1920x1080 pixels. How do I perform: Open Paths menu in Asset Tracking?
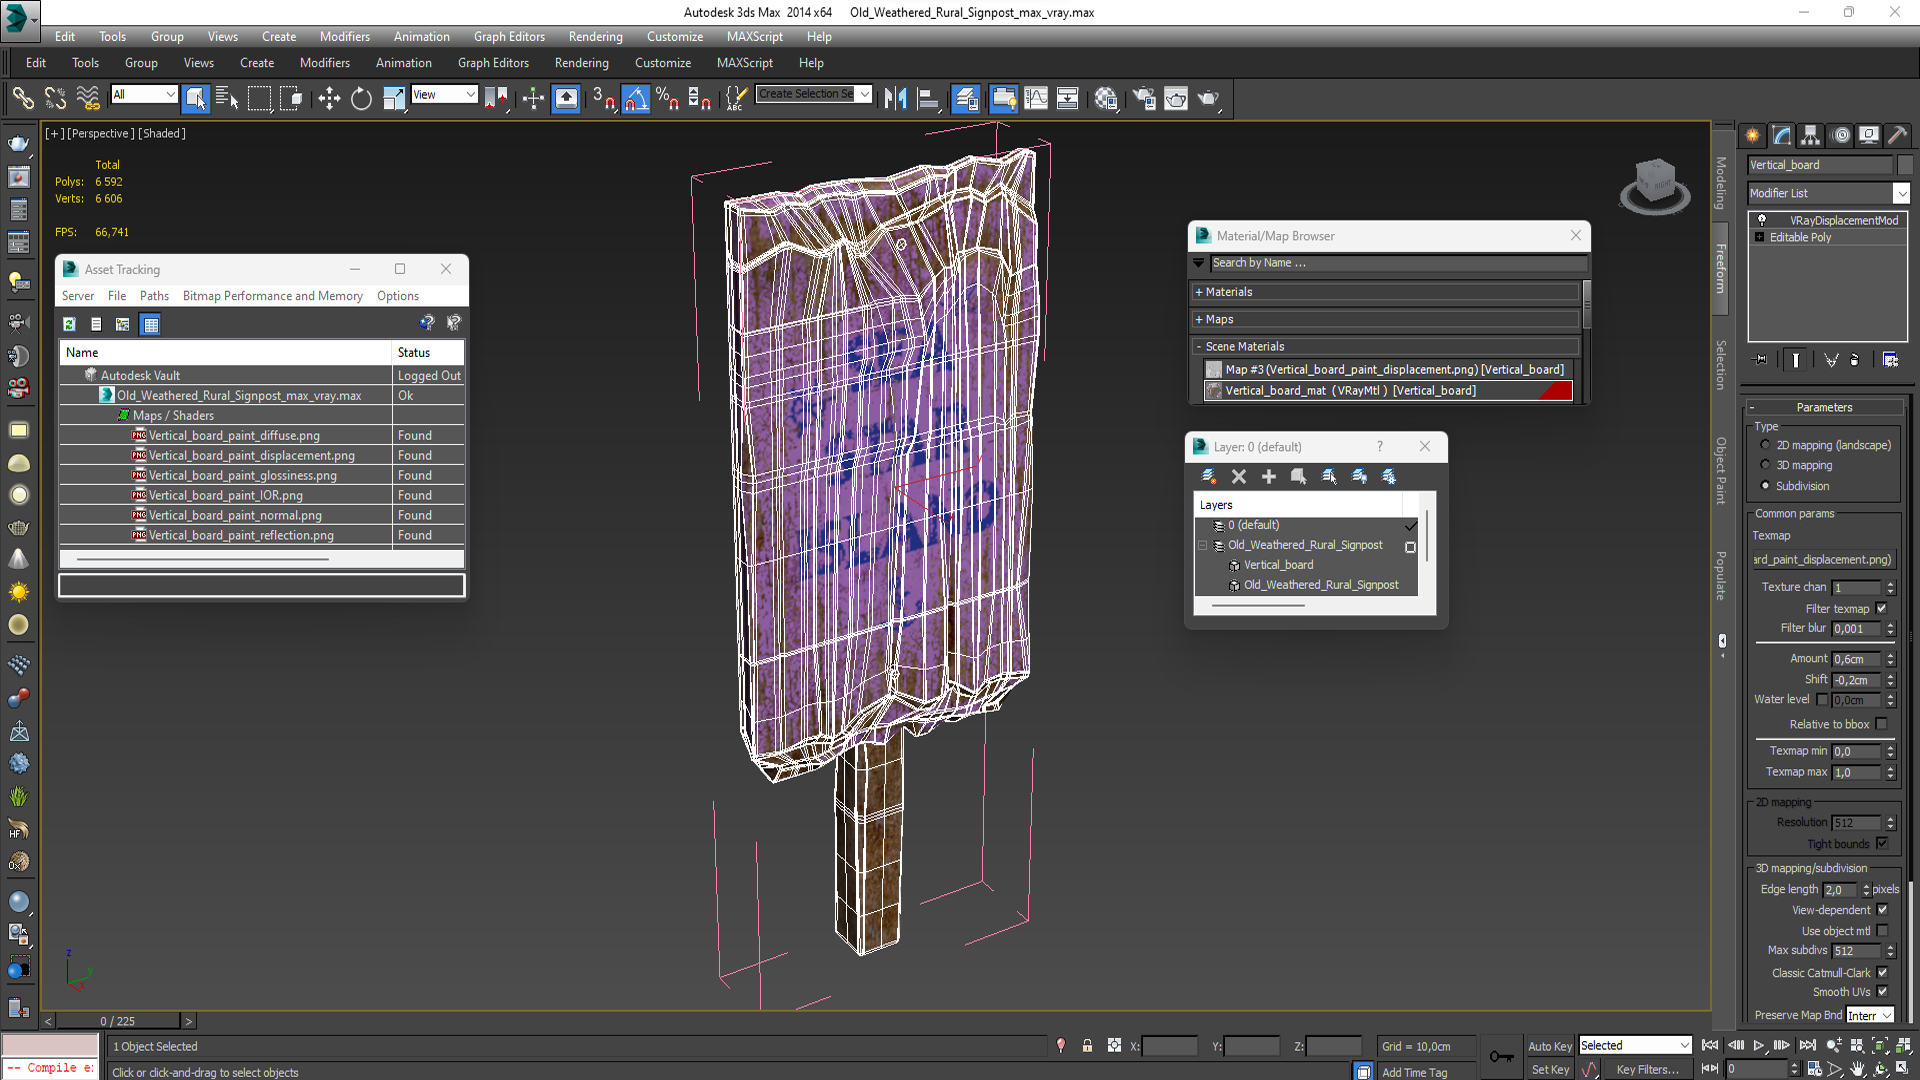(x=154, y=296)
